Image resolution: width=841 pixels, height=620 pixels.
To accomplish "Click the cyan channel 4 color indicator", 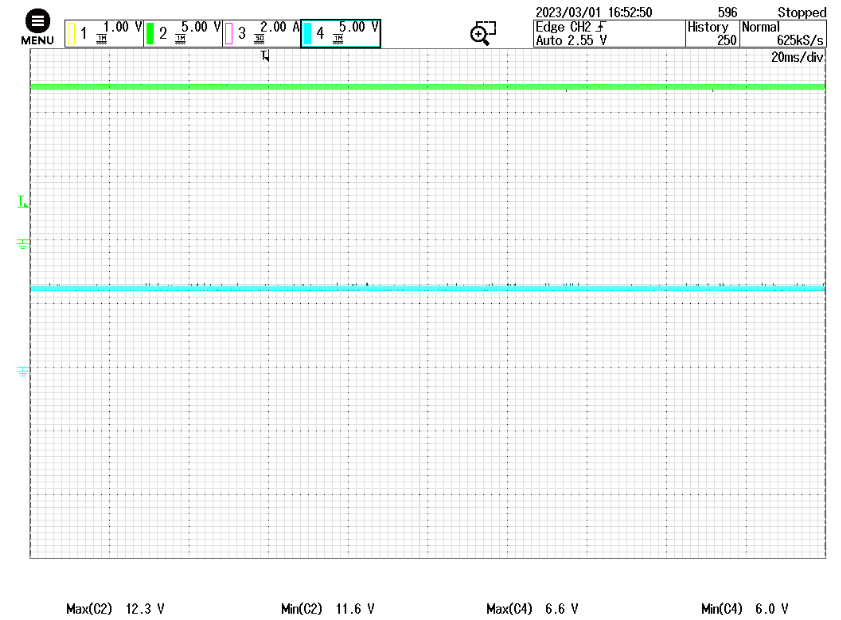I will (307, 33).
